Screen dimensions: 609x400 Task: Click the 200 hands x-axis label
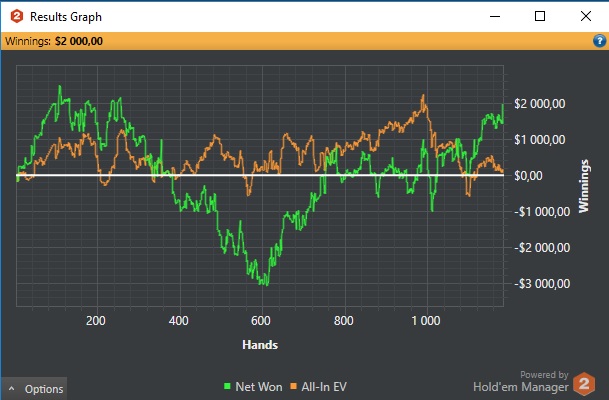96,321
